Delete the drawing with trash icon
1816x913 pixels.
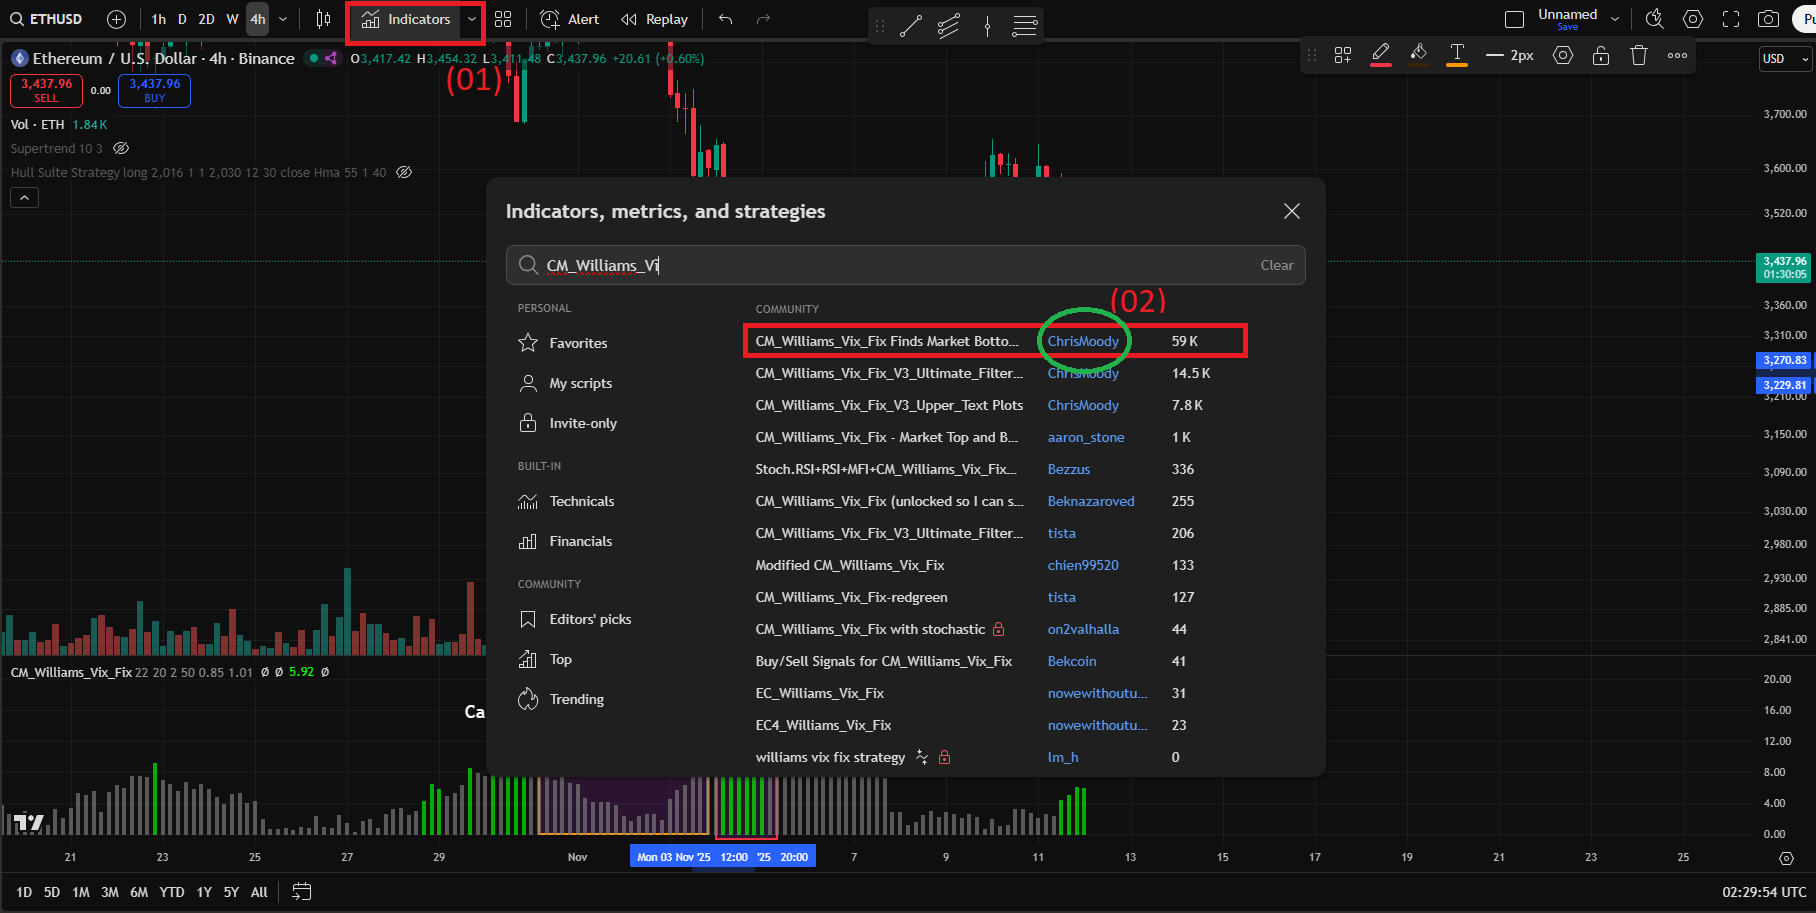tap(1639, 55)
